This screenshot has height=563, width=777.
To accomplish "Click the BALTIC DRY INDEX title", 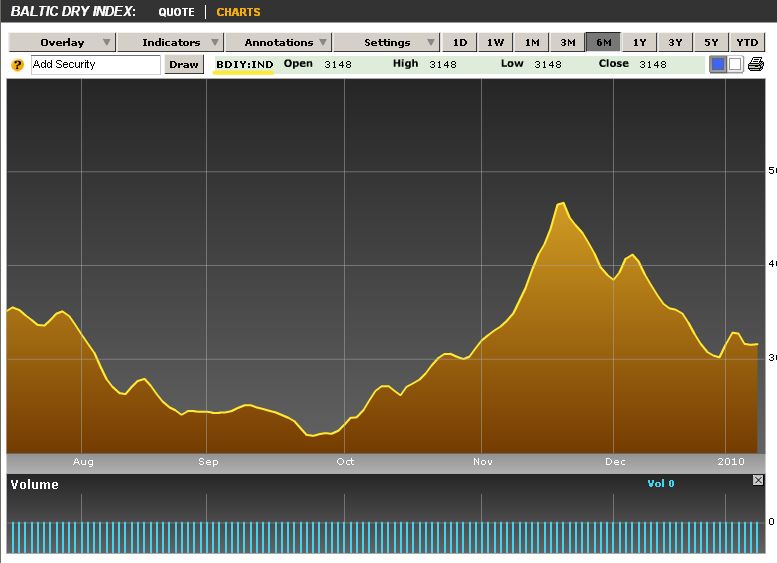I will point(73,11).
